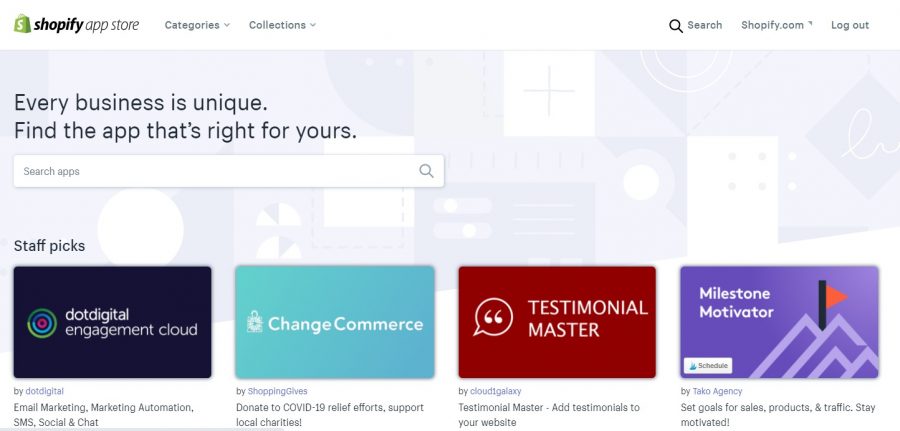Expand the Collections dropdown menu
The image size is (900, 431).
click(x=282, y=25)
